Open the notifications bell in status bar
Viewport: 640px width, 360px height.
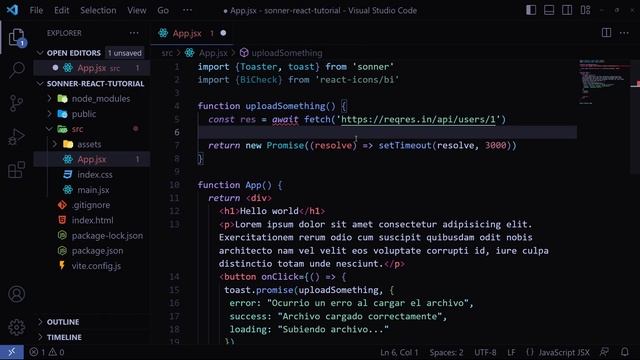625,352
